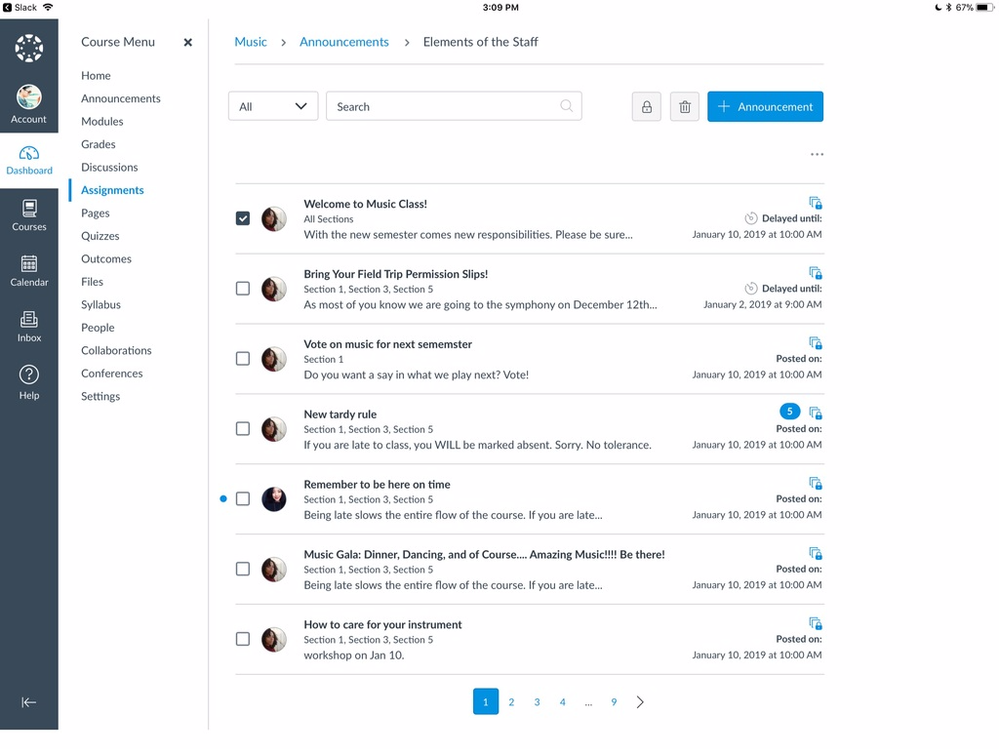
Task: Check the New tardy rule checkbox
Action: pyautogui.click(x=243, y=429)
